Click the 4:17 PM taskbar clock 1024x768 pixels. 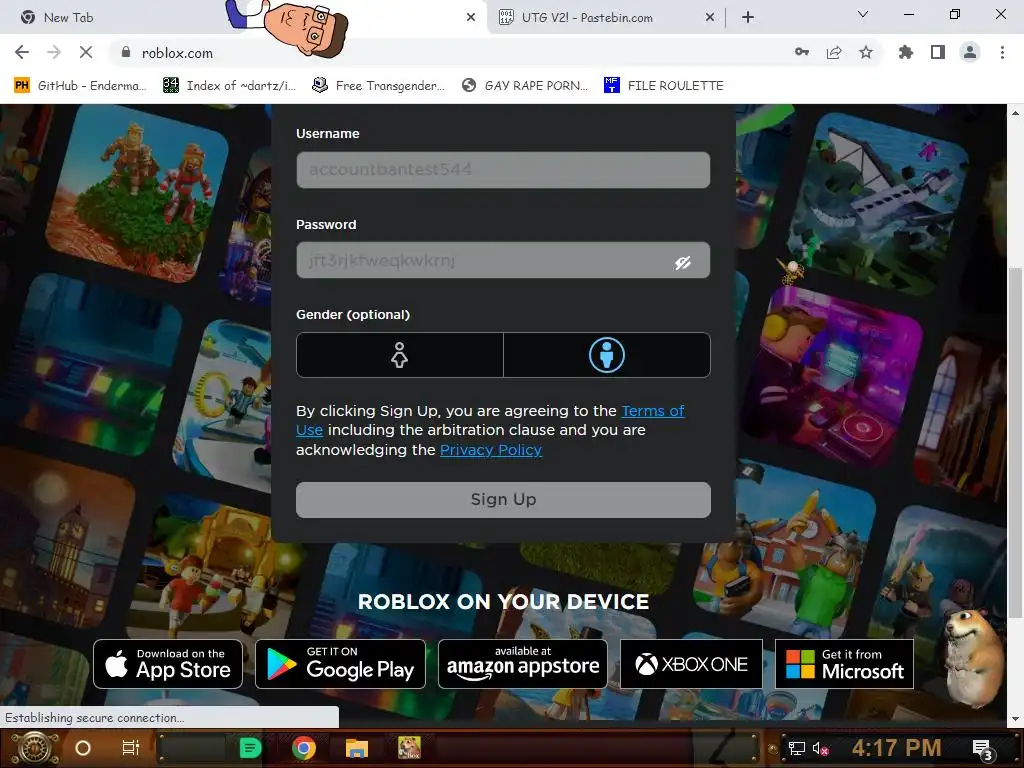click(x=897, y=748)
